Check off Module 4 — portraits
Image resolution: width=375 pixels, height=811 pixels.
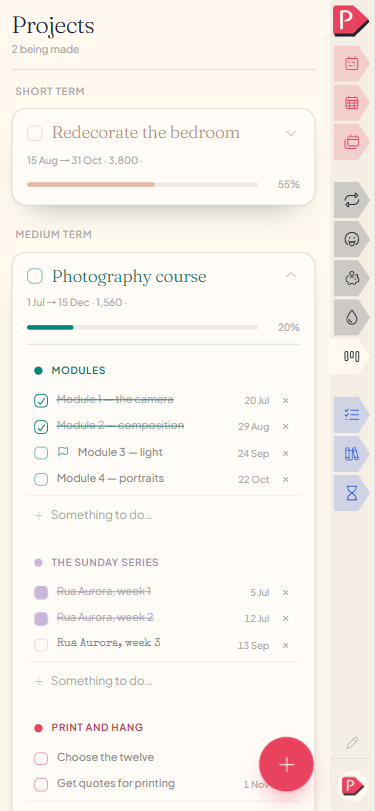pos(41,479)
